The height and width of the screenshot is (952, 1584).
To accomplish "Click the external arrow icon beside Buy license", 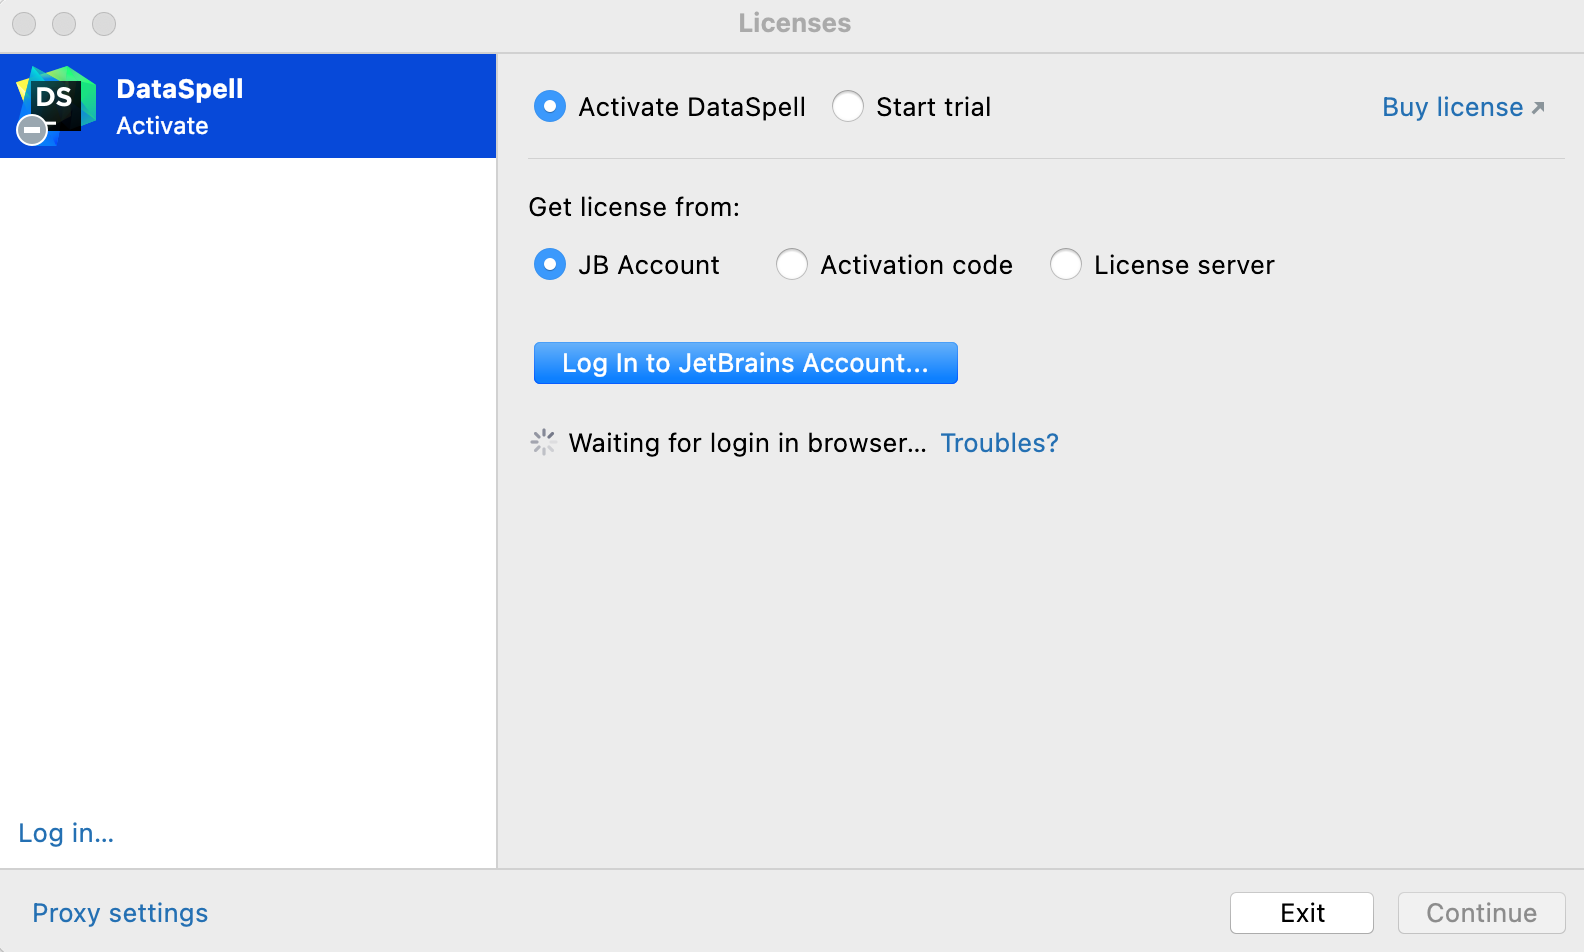I will coord(1538,108).
